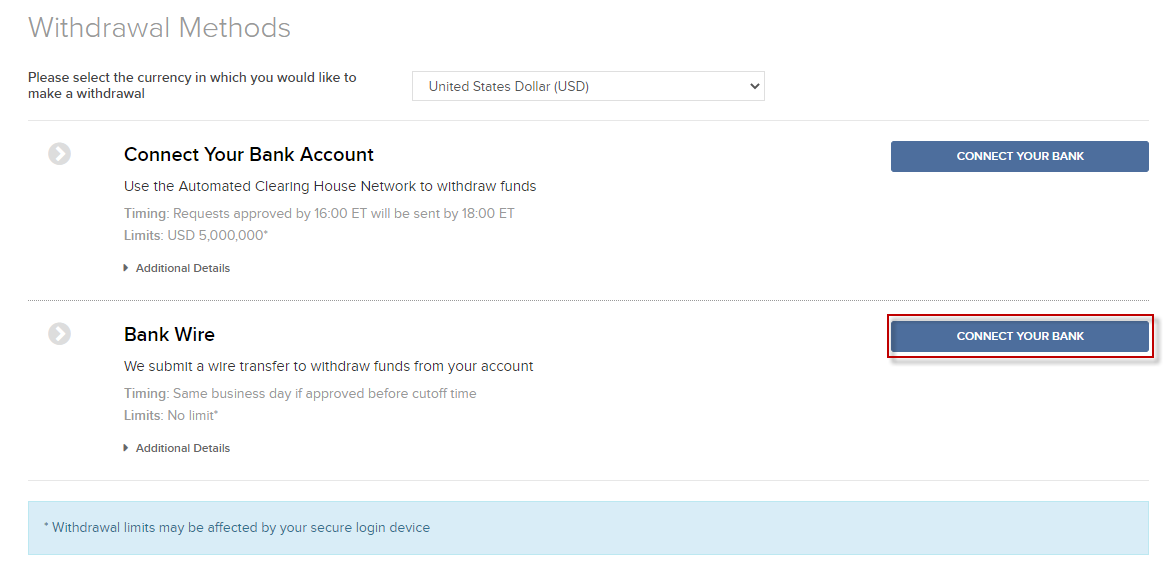The height and width of the screenshot is (576, 1169).
Task: Click the text 'Limits: No limit*'
Action: [171, 416]
